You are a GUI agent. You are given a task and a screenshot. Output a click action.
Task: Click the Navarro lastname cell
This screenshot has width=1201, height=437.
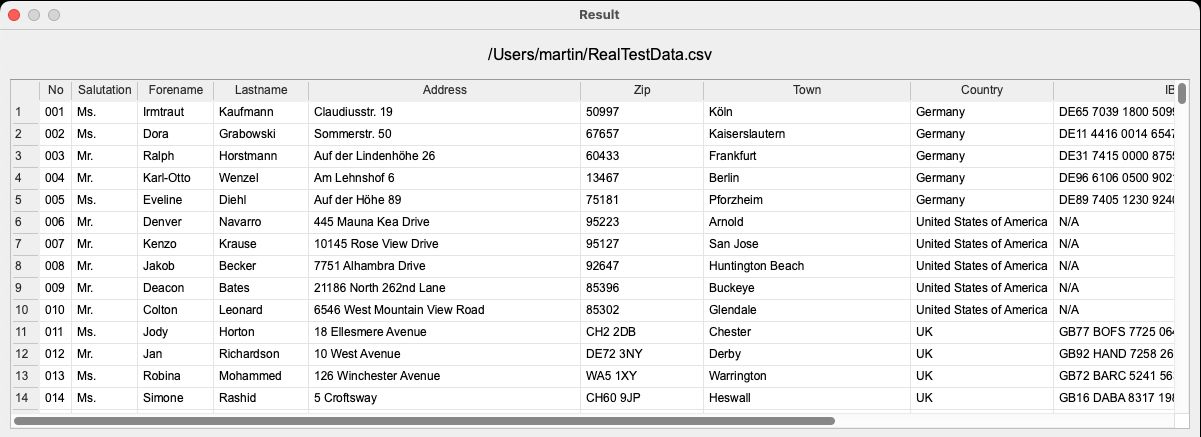tap(261, 222)
